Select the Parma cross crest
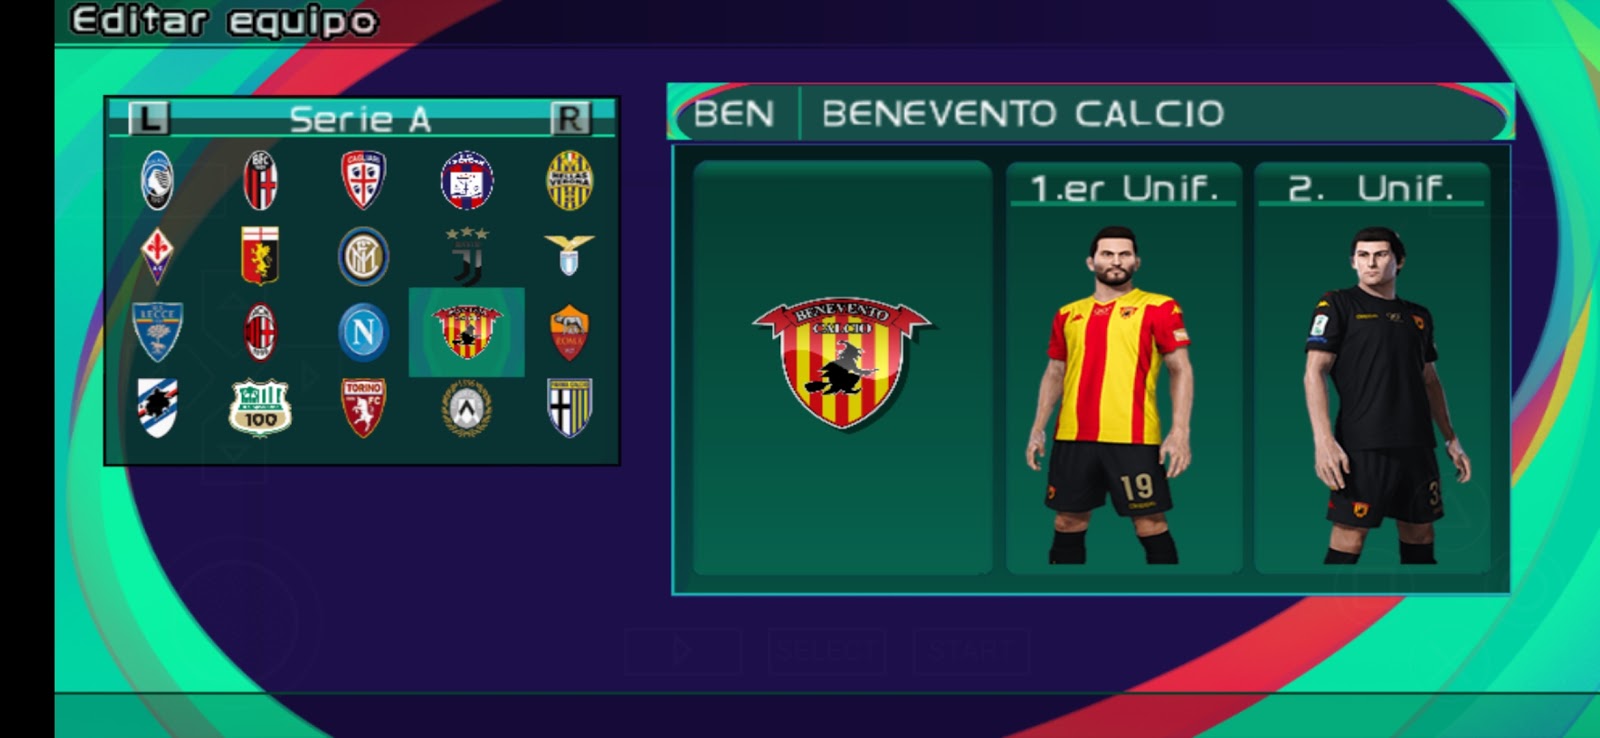The height and width of the screenshot is (738, 1600). pos(570,408)
